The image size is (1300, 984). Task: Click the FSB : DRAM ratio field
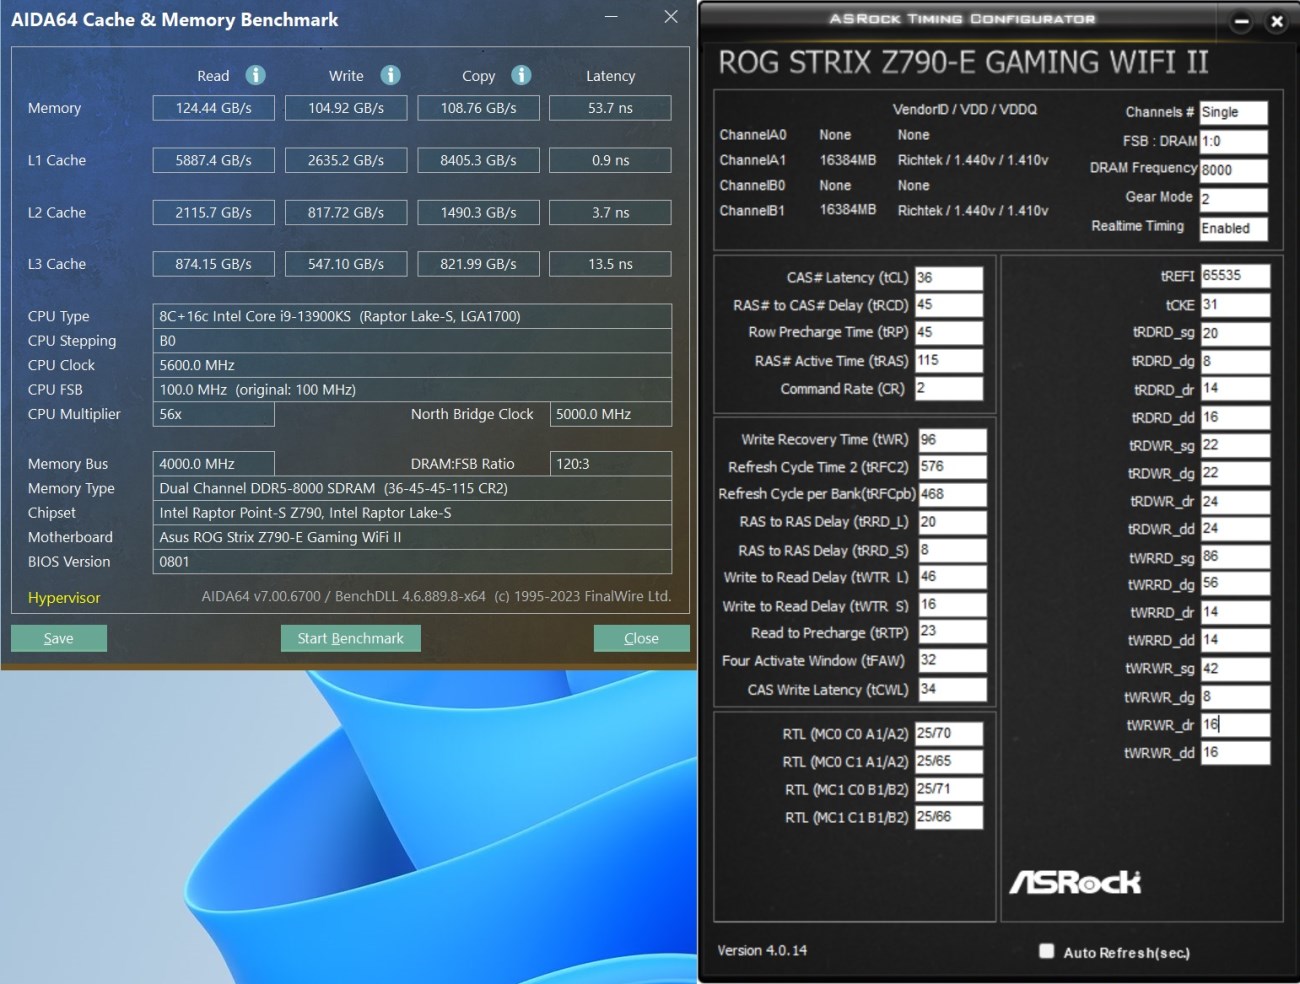pyautogui.click(x=1233, y=141)
